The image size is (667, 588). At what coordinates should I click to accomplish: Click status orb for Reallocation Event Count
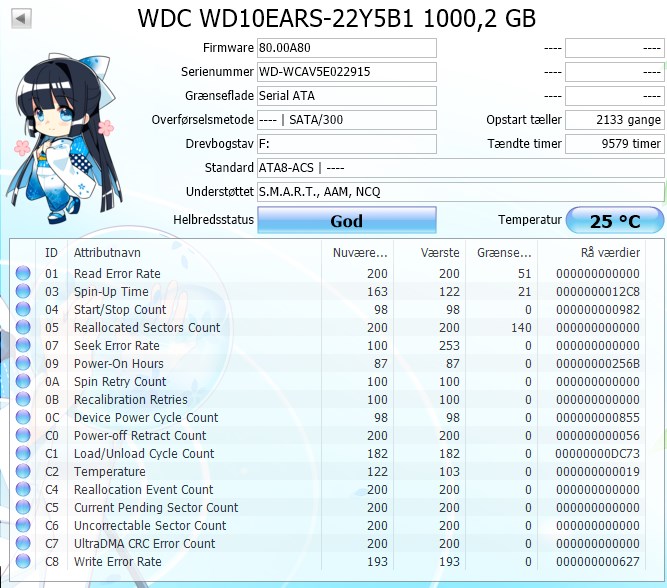23,489
